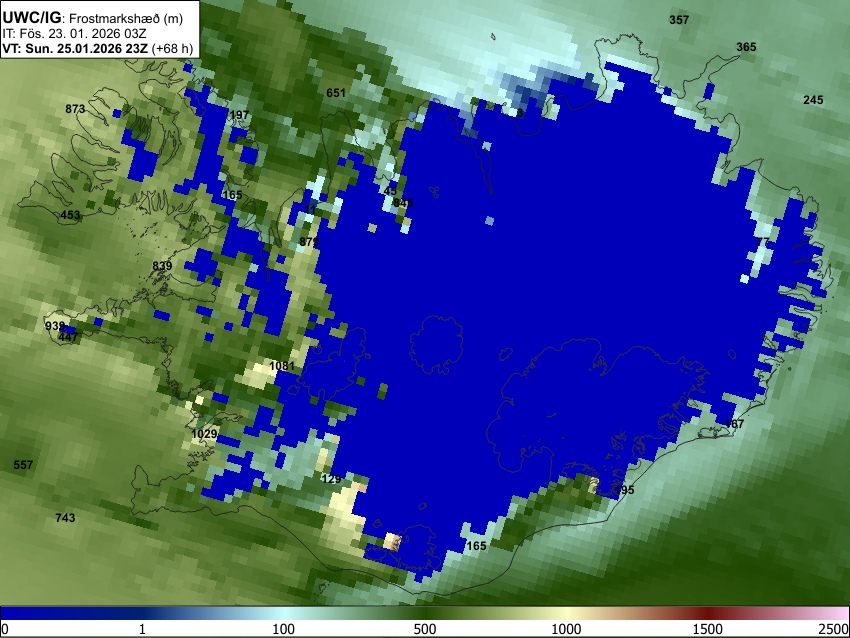Click the 167 value label

point(735,424)
